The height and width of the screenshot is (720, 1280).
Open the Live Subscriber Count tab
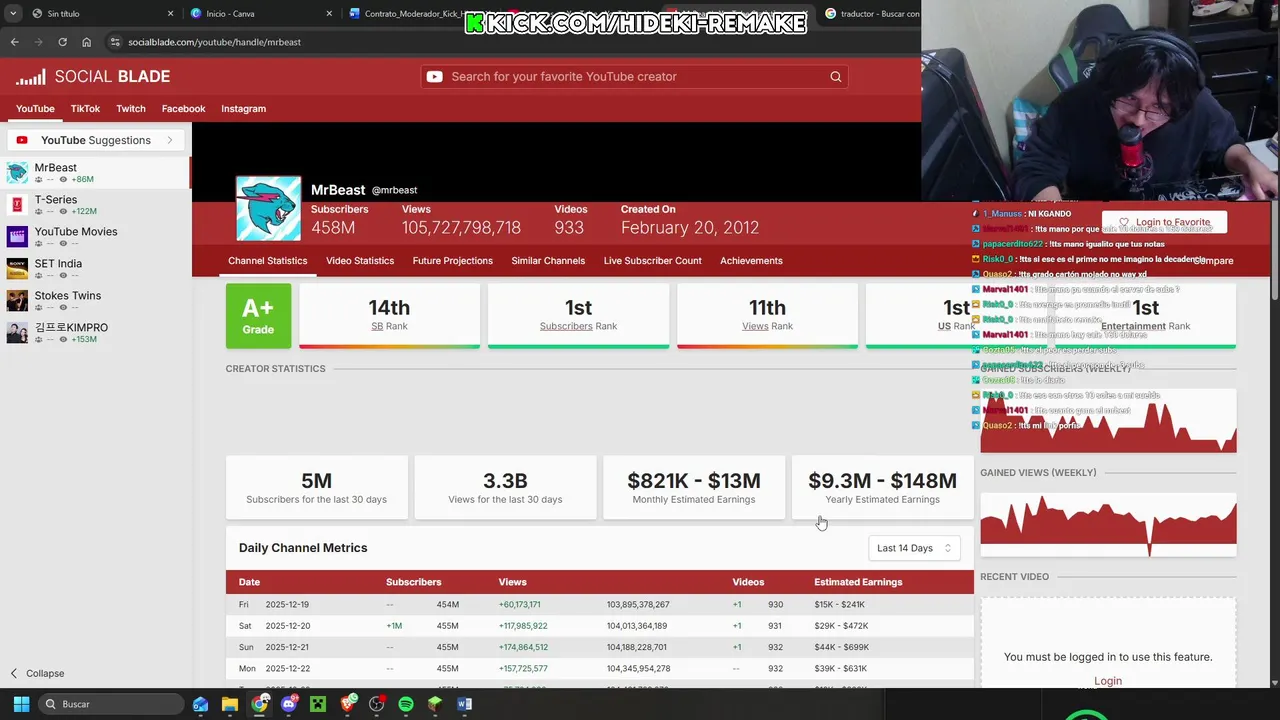point(653,261)
